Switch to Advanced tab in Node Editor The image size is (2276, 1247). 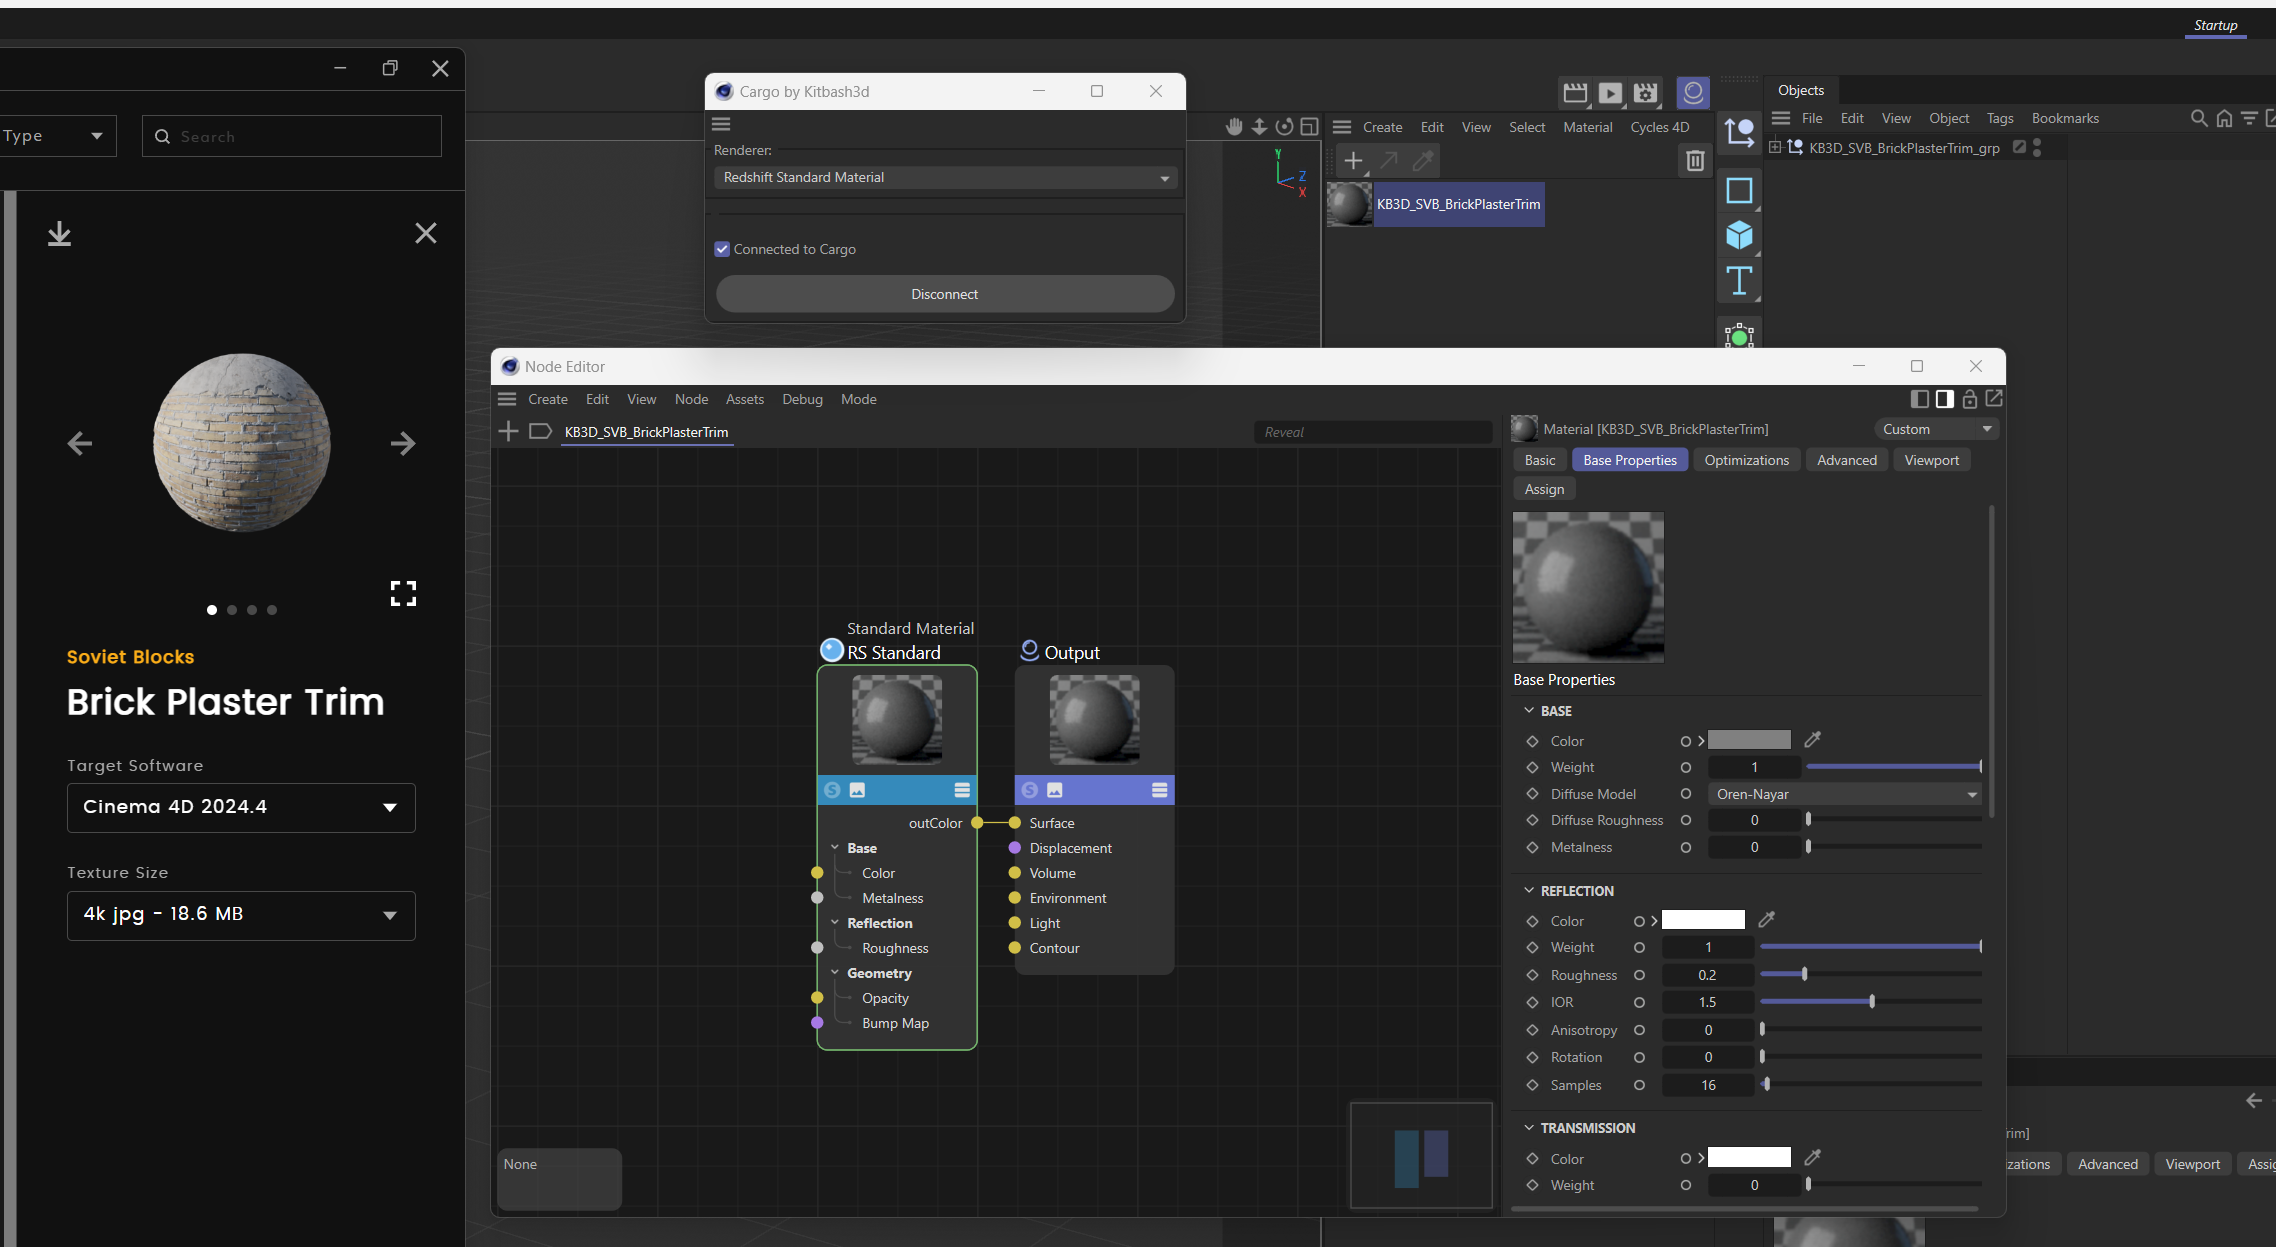coord(1846,460)
